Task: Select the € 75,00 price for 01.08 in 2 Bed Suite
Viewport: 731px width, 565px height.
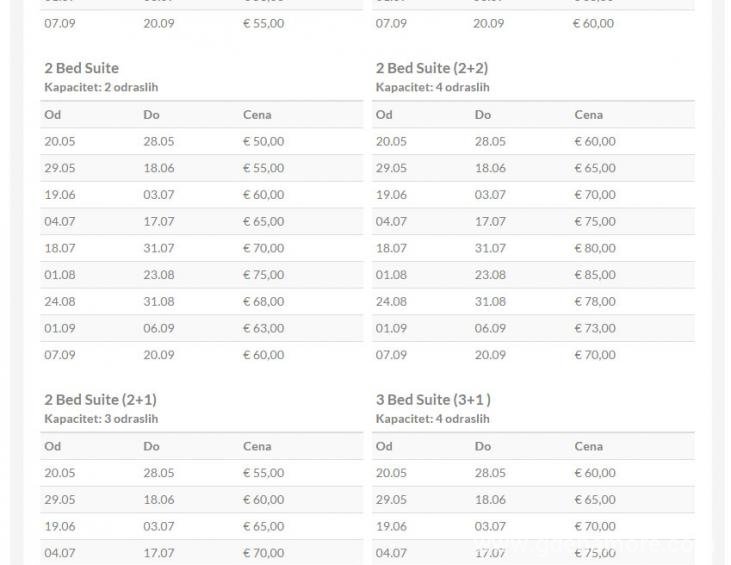Action: pyautogui.click(x=263, y=275)
